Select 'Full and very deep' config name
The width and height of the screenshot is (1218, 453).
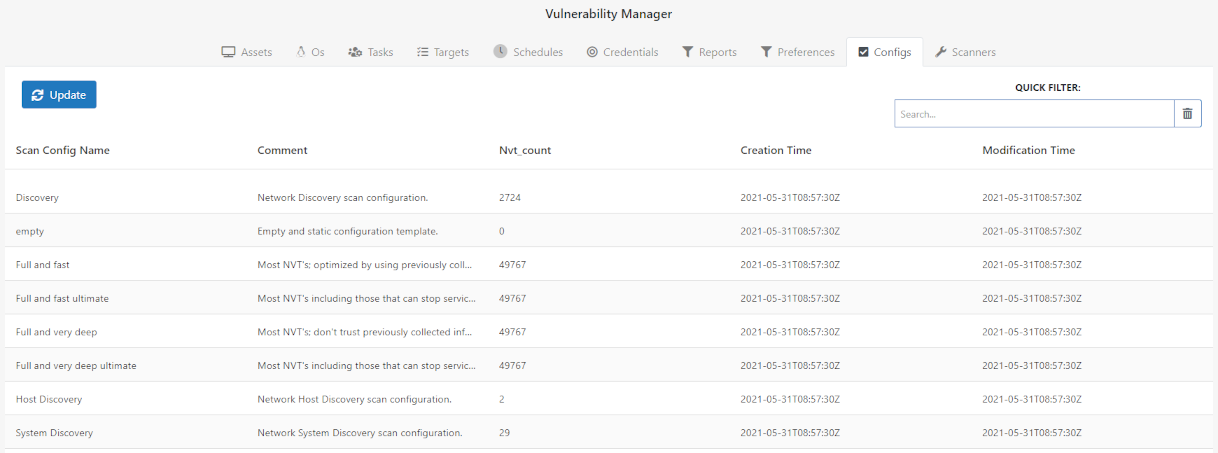(x=57, y=332)
